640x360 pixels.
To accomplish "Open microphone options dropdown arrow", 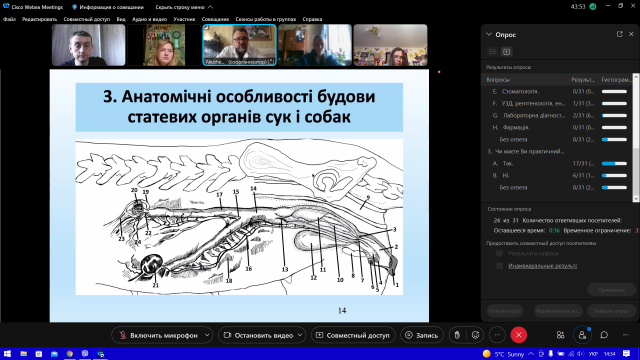I will tap(207, 335).
